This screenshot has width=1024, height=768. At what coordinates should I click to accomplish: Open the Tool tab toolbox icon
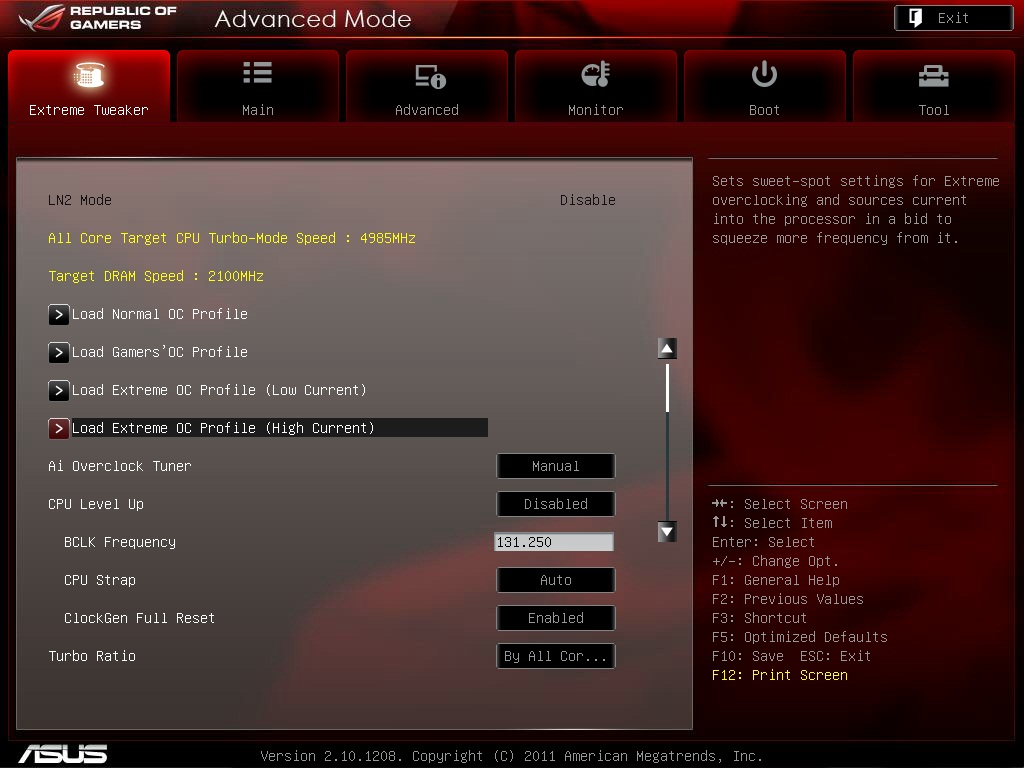tap(933, 75)
